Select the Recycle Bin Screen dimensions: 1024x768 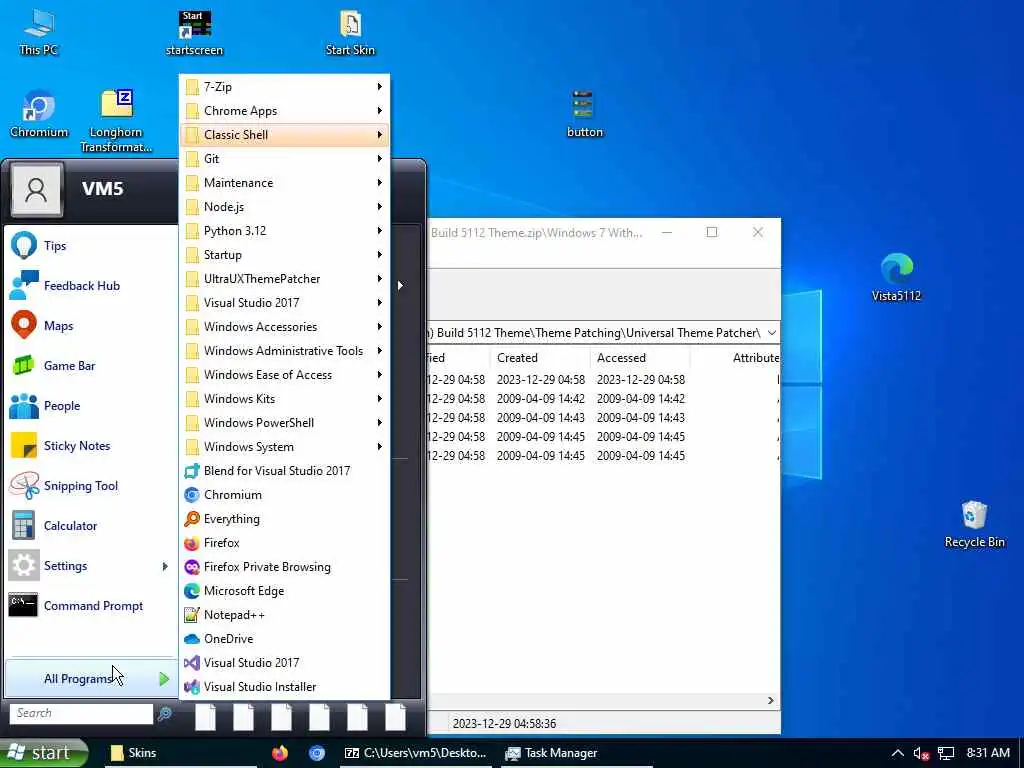pyautogui.click(x=974, y=524)
